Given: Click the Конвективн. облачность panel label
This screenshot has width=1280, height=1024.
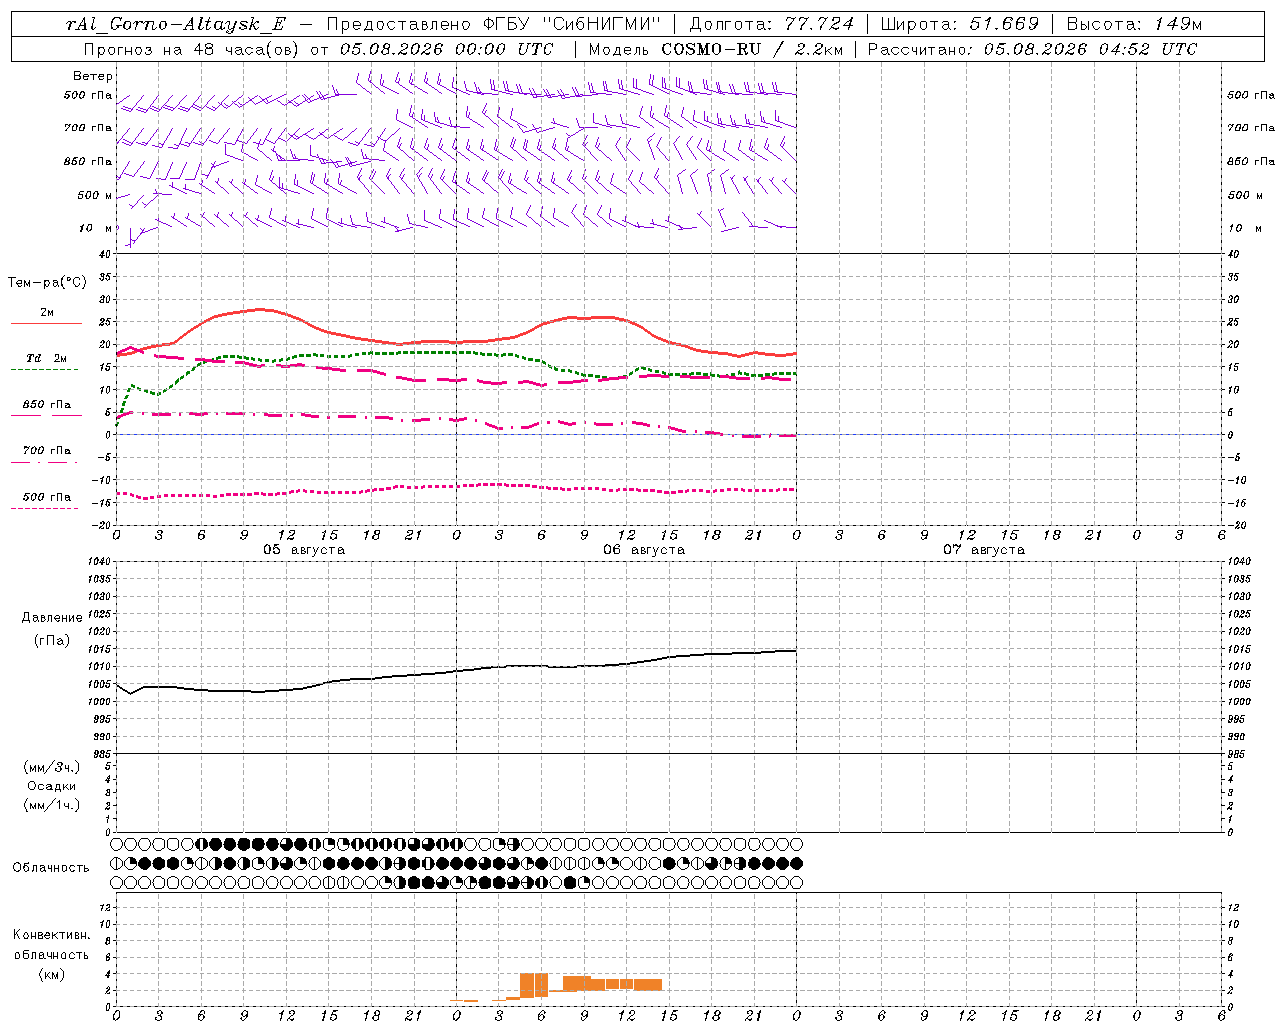Looking at the screenshot, I should (x=51, y=954).
